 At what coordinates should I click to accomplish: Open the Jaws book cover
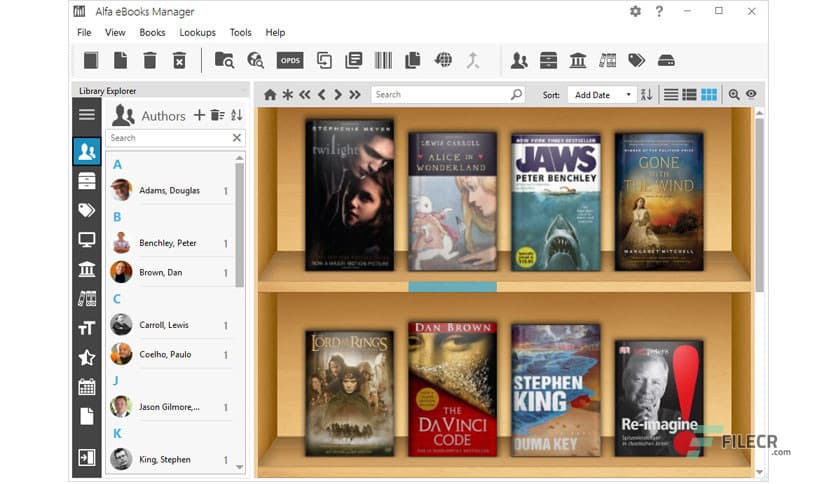556,203
